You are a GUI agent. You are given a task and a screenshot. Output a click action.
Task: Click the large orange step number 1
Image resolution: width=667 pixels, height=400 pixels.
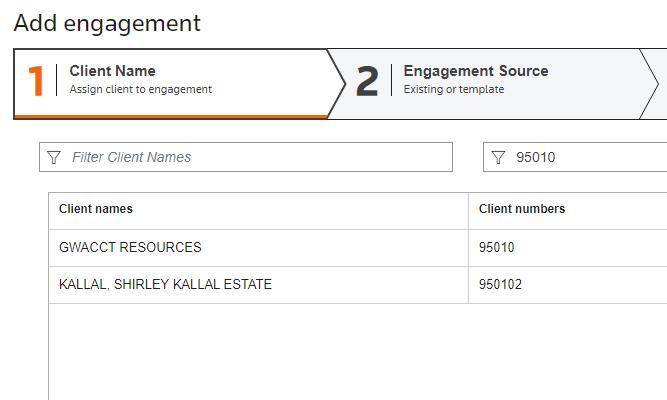pyautogui.click(x=36, y=82)
